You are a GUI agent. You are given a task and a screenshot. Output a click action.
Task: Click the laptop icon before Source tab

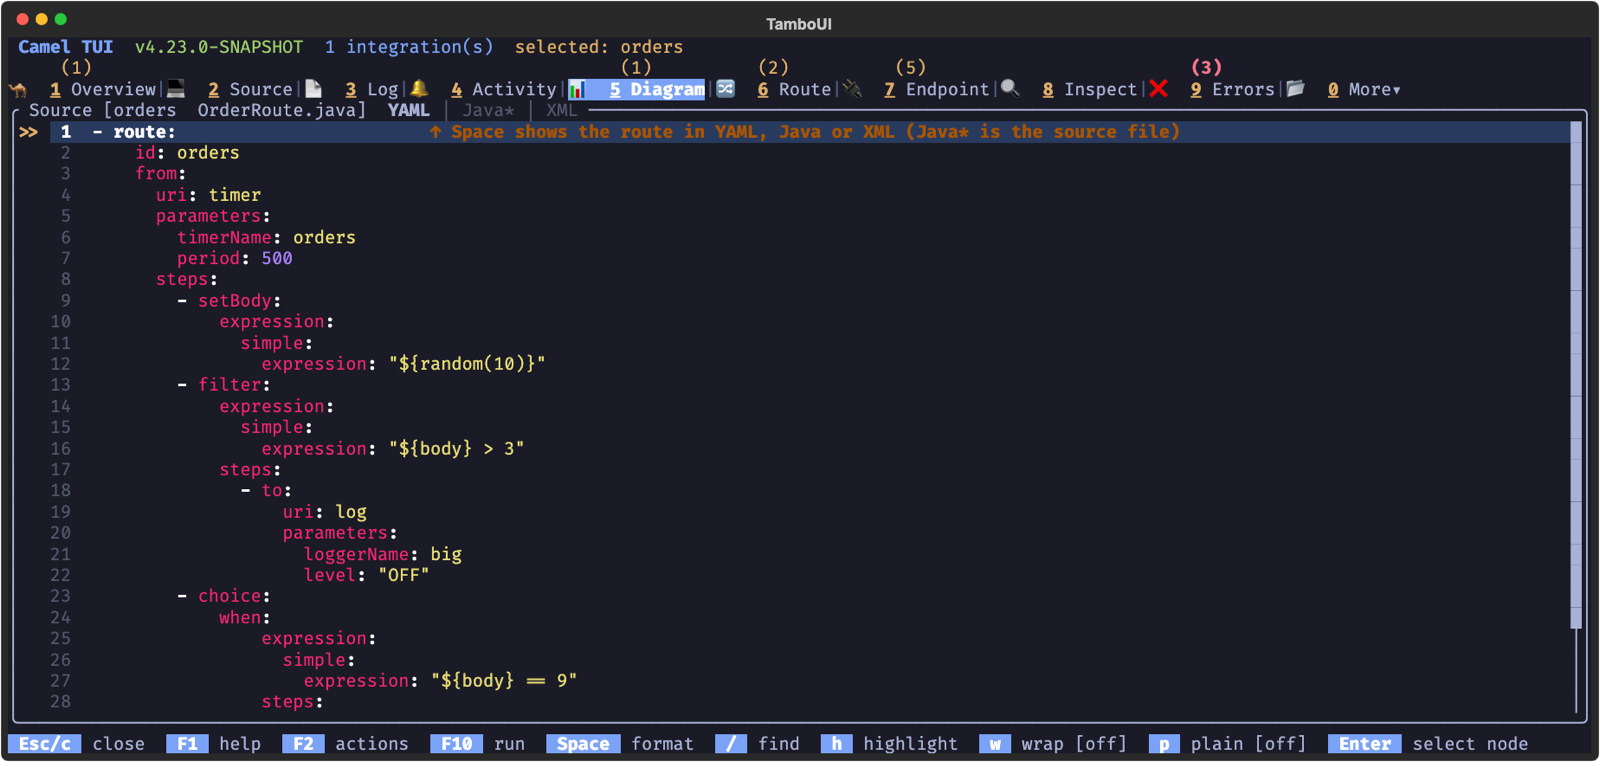coord(176,89)
